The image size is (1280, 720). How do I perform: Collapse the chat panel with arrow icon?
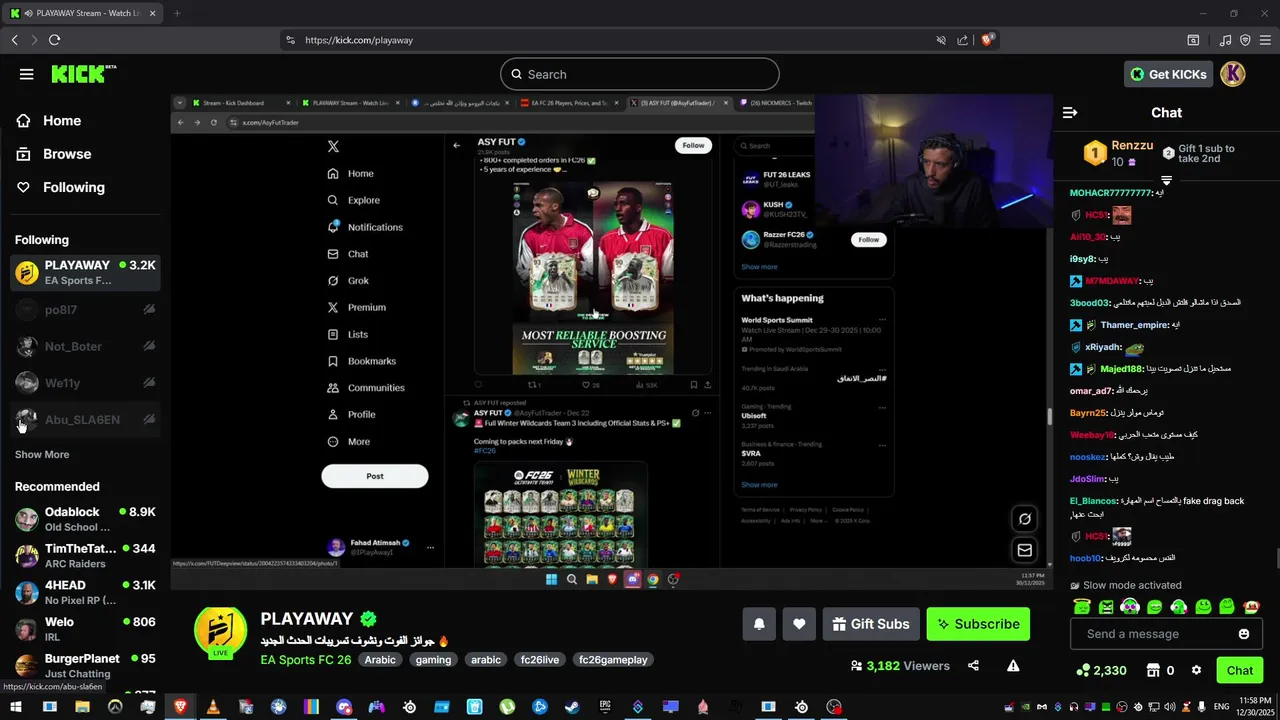coord(1070,113)
